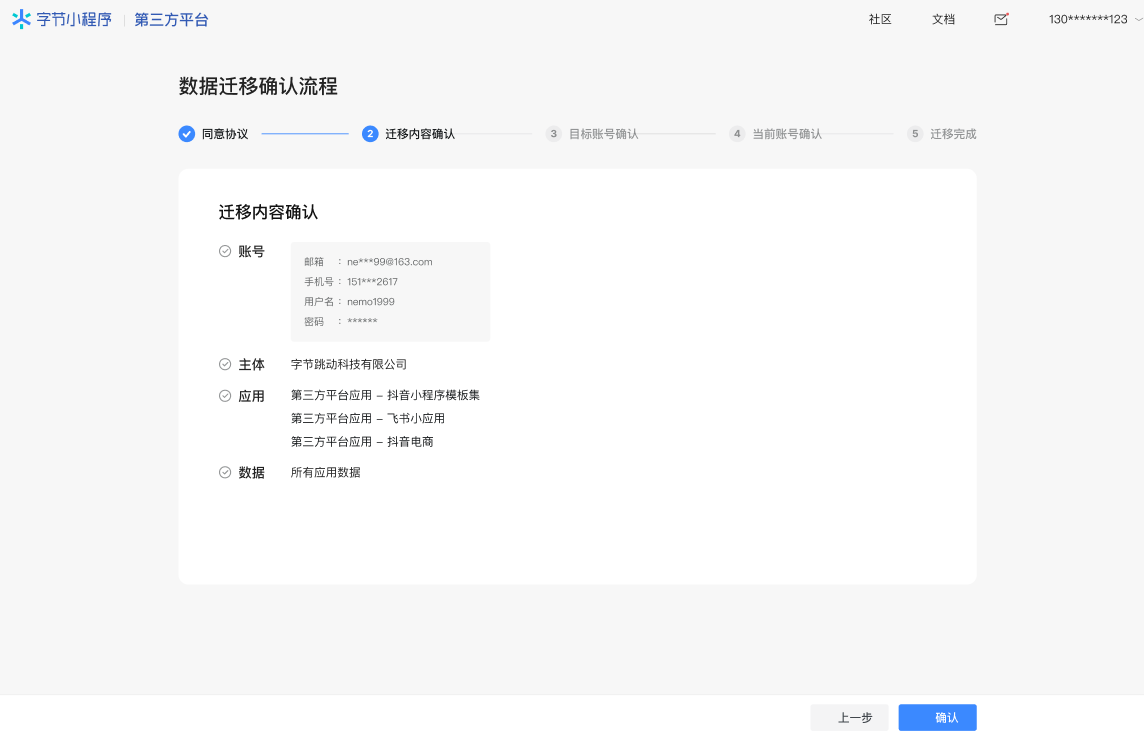Select the 迁移内容确认 step label
1144x732 pixels.
click(420, 134)
